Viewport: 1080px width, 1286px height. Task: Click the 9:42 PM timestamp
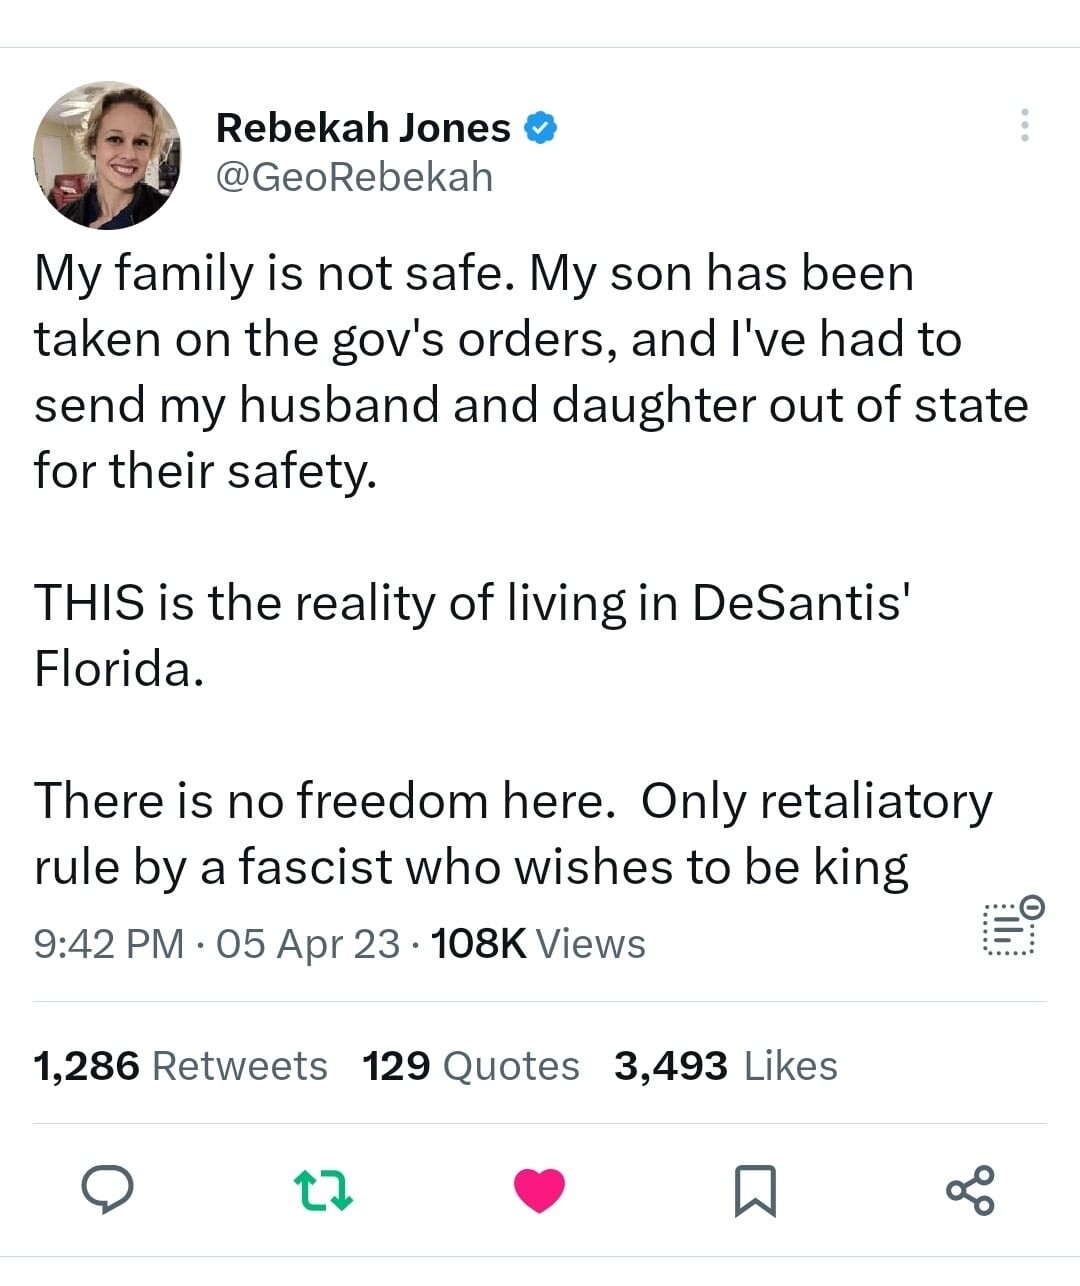pyautogui.click(x=109, y=944)
